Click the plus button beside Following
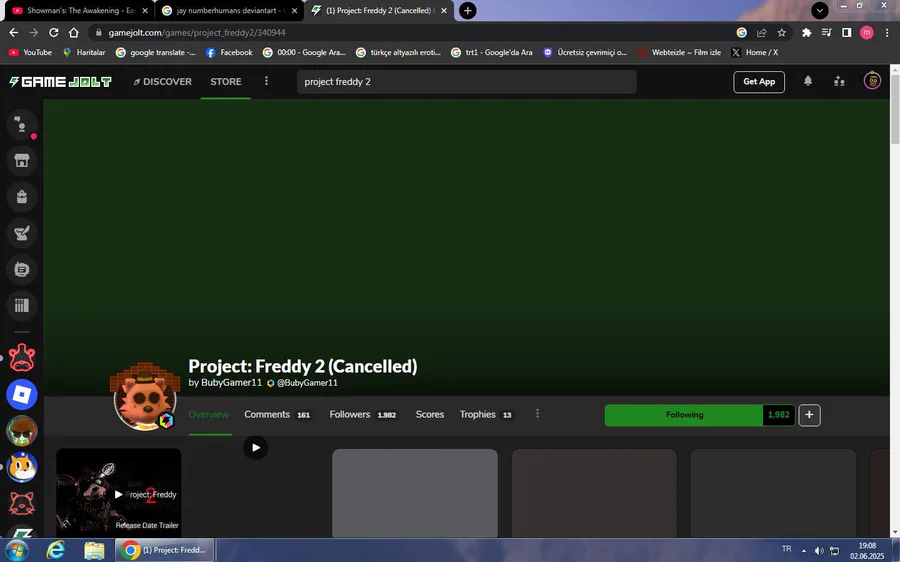 pos(809,415)
